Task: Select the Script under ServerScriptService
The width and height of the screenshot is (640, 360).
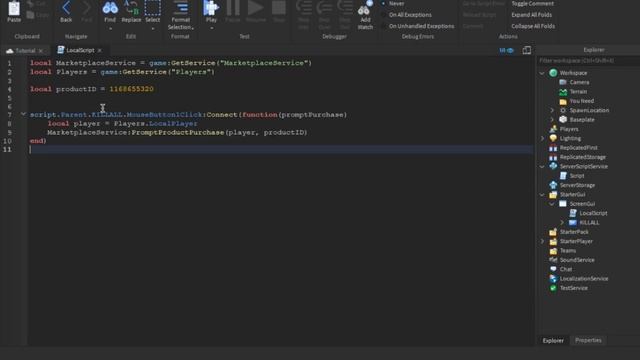Action: point(577,176)
